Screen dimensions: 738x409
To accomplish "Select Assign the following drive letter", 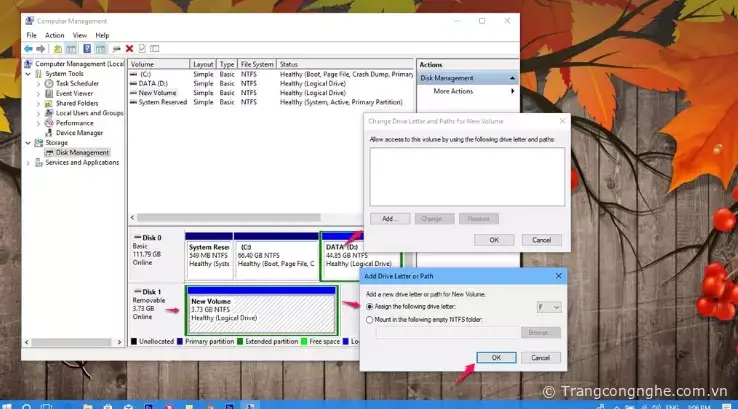I will coord(371,306).
